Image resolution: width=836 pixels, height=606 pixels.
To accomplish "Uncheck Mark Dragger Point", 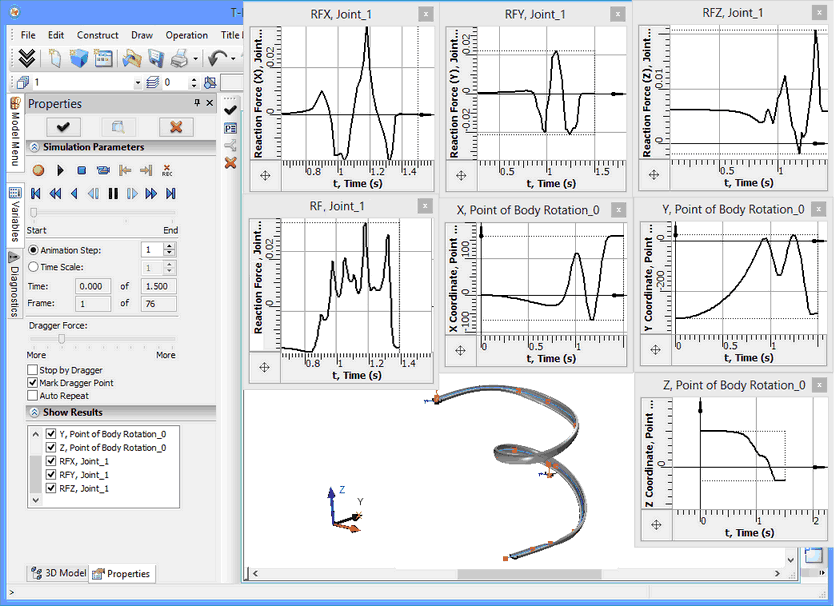I will pyautogui.click(x=33, y=383).
